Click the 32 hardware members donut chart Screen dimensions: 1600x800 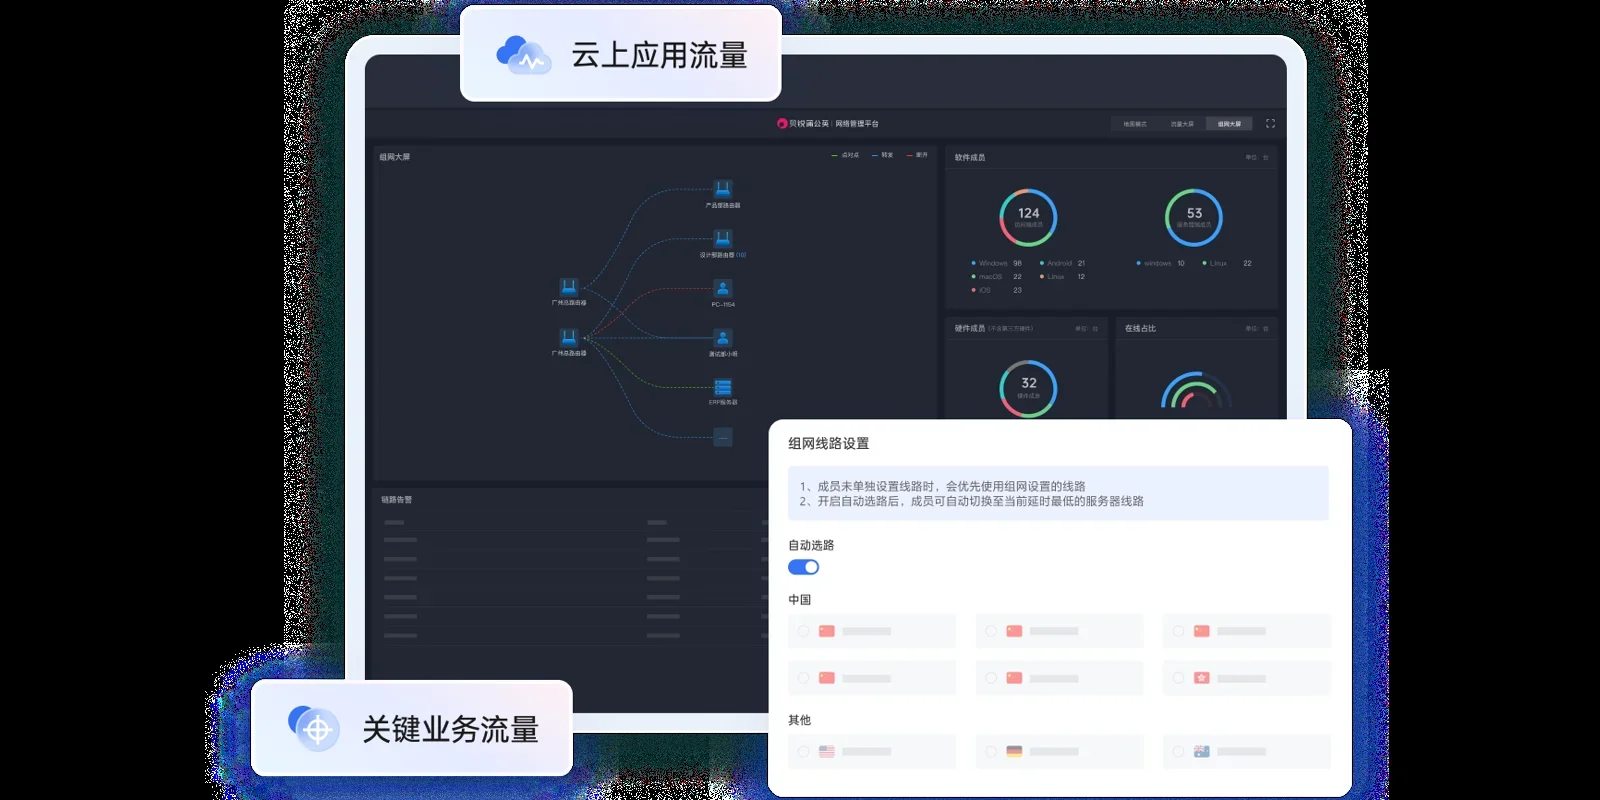(1028, 388)
